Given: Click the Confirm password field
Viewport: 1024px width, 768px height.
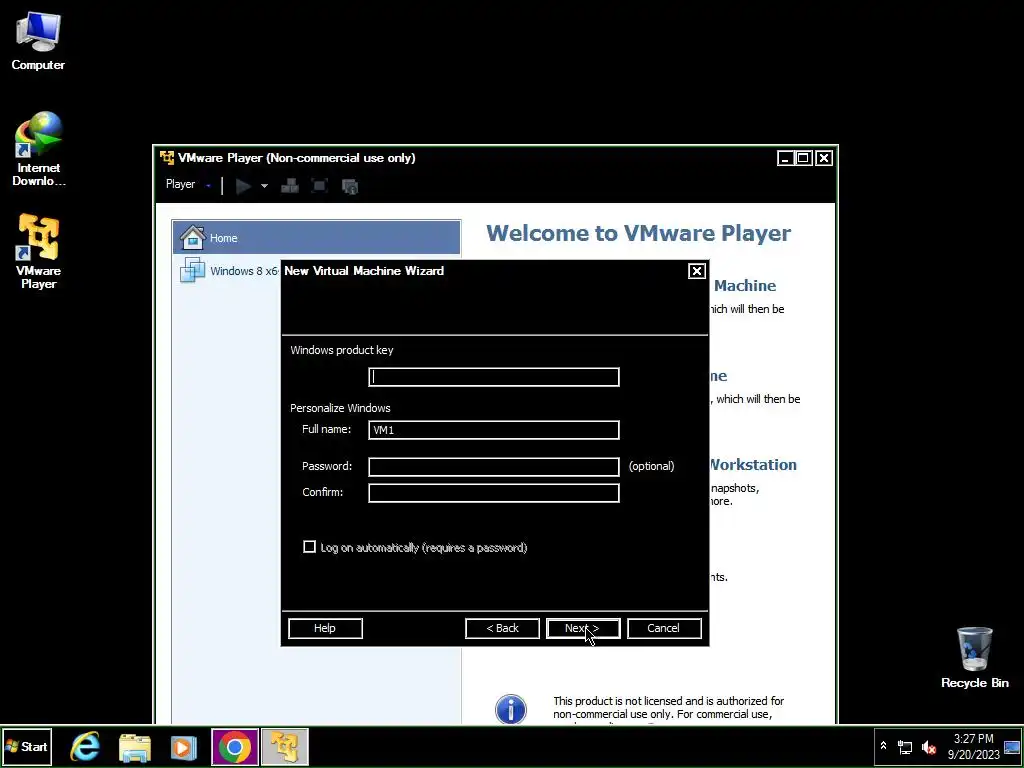Looking at the screenshot, I should click(494, 492).
